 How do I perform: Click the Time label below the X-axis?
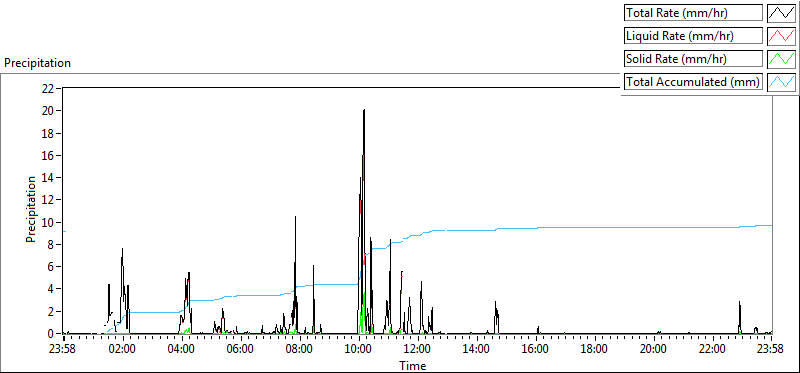(x=413, y=365)
